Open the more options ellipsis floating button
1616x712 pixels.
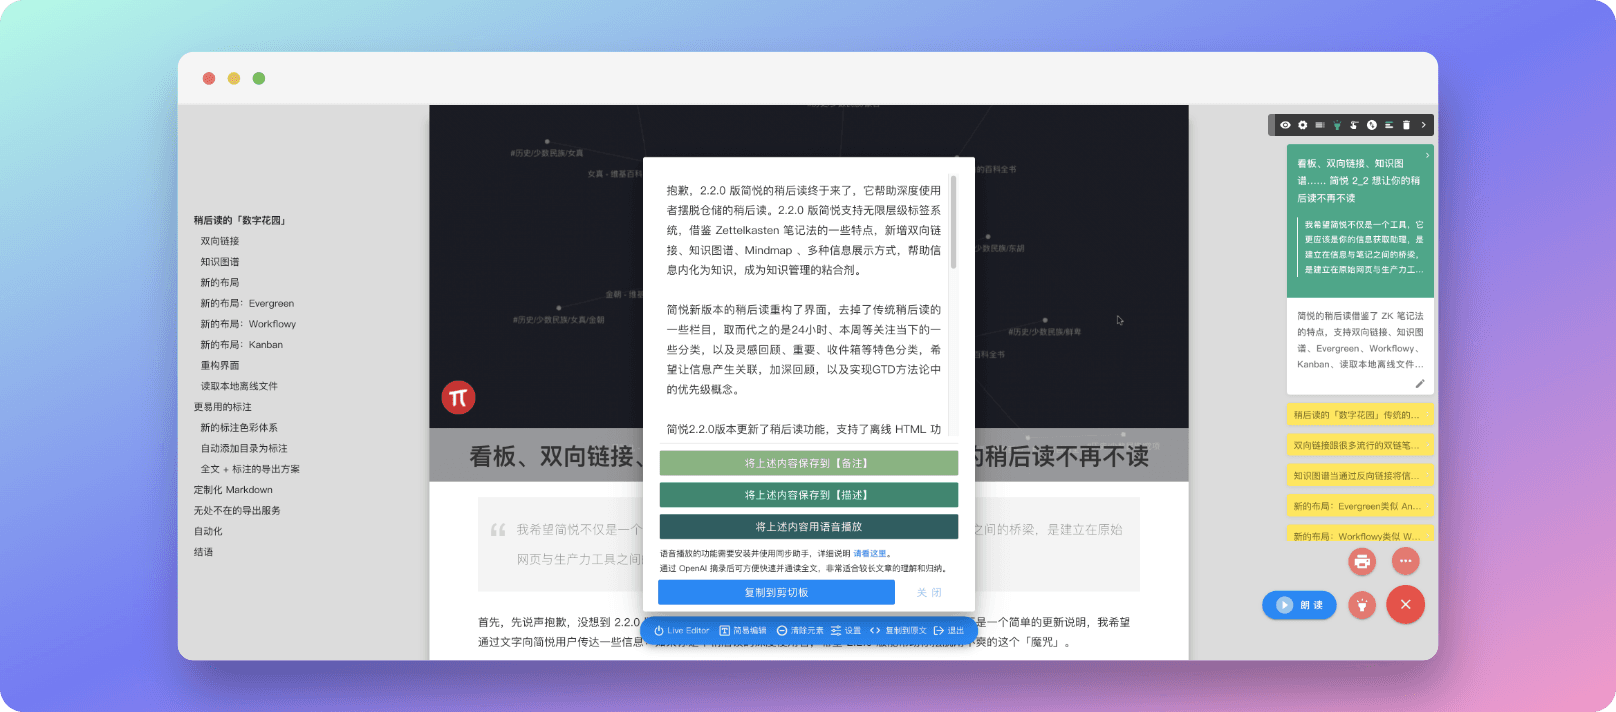click(x=1405, y=561)
